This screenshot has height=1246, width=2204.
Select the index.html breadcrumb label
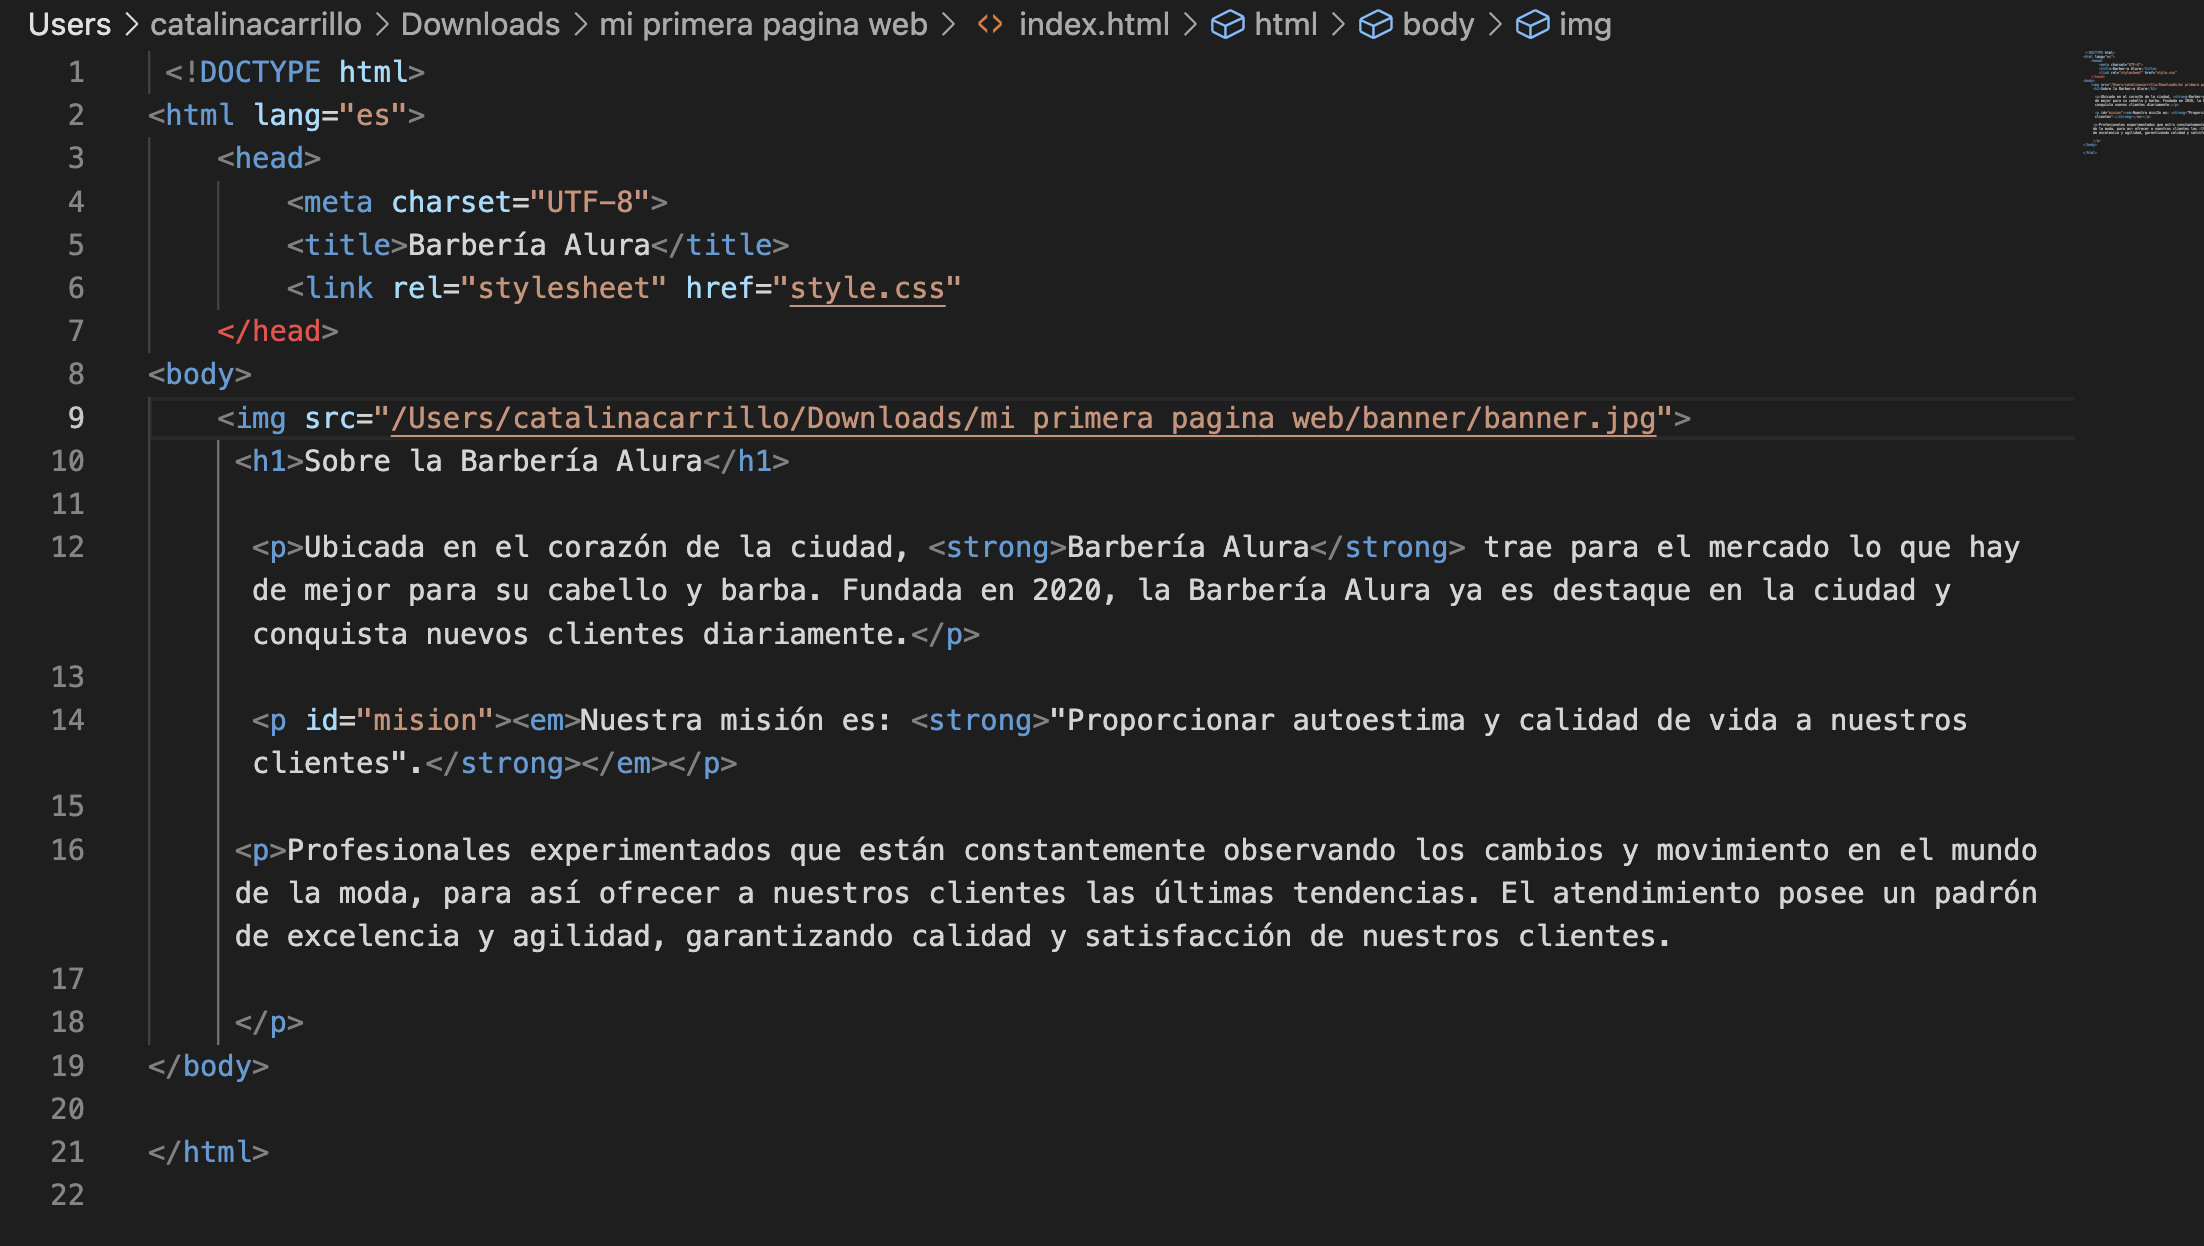tap(1094, 24)
